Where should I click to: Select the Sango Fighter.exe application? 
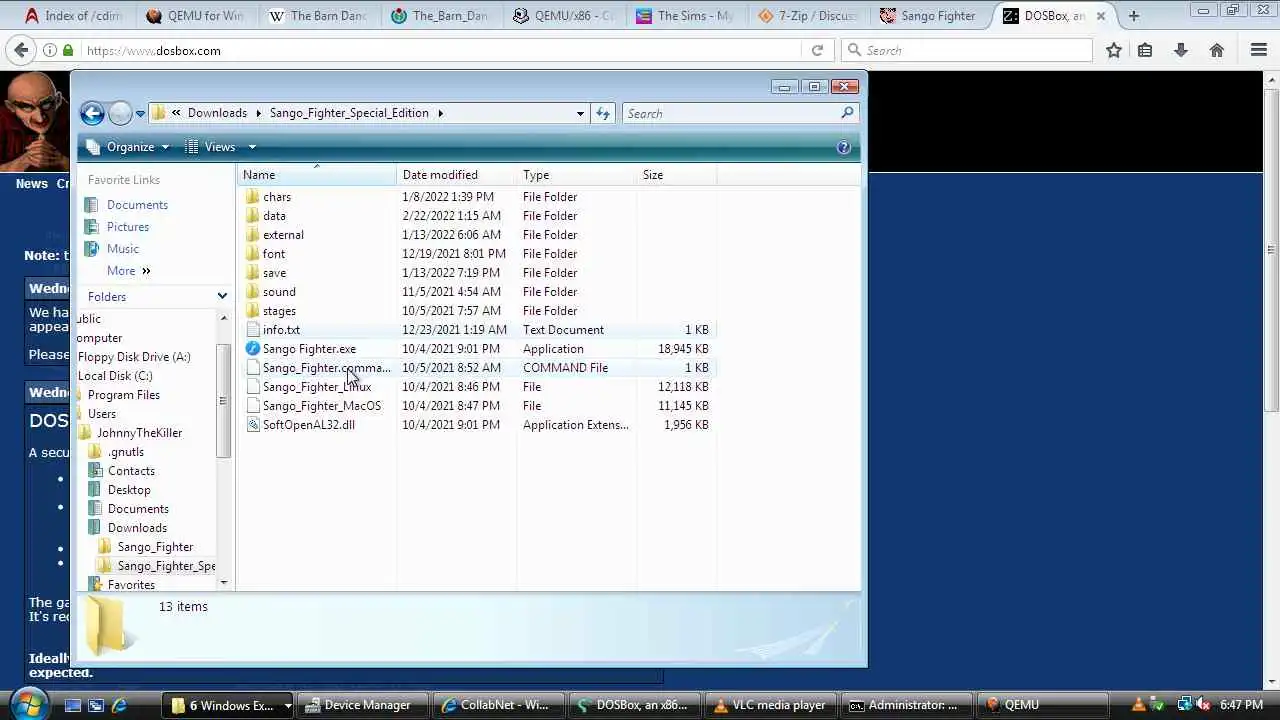309,349
